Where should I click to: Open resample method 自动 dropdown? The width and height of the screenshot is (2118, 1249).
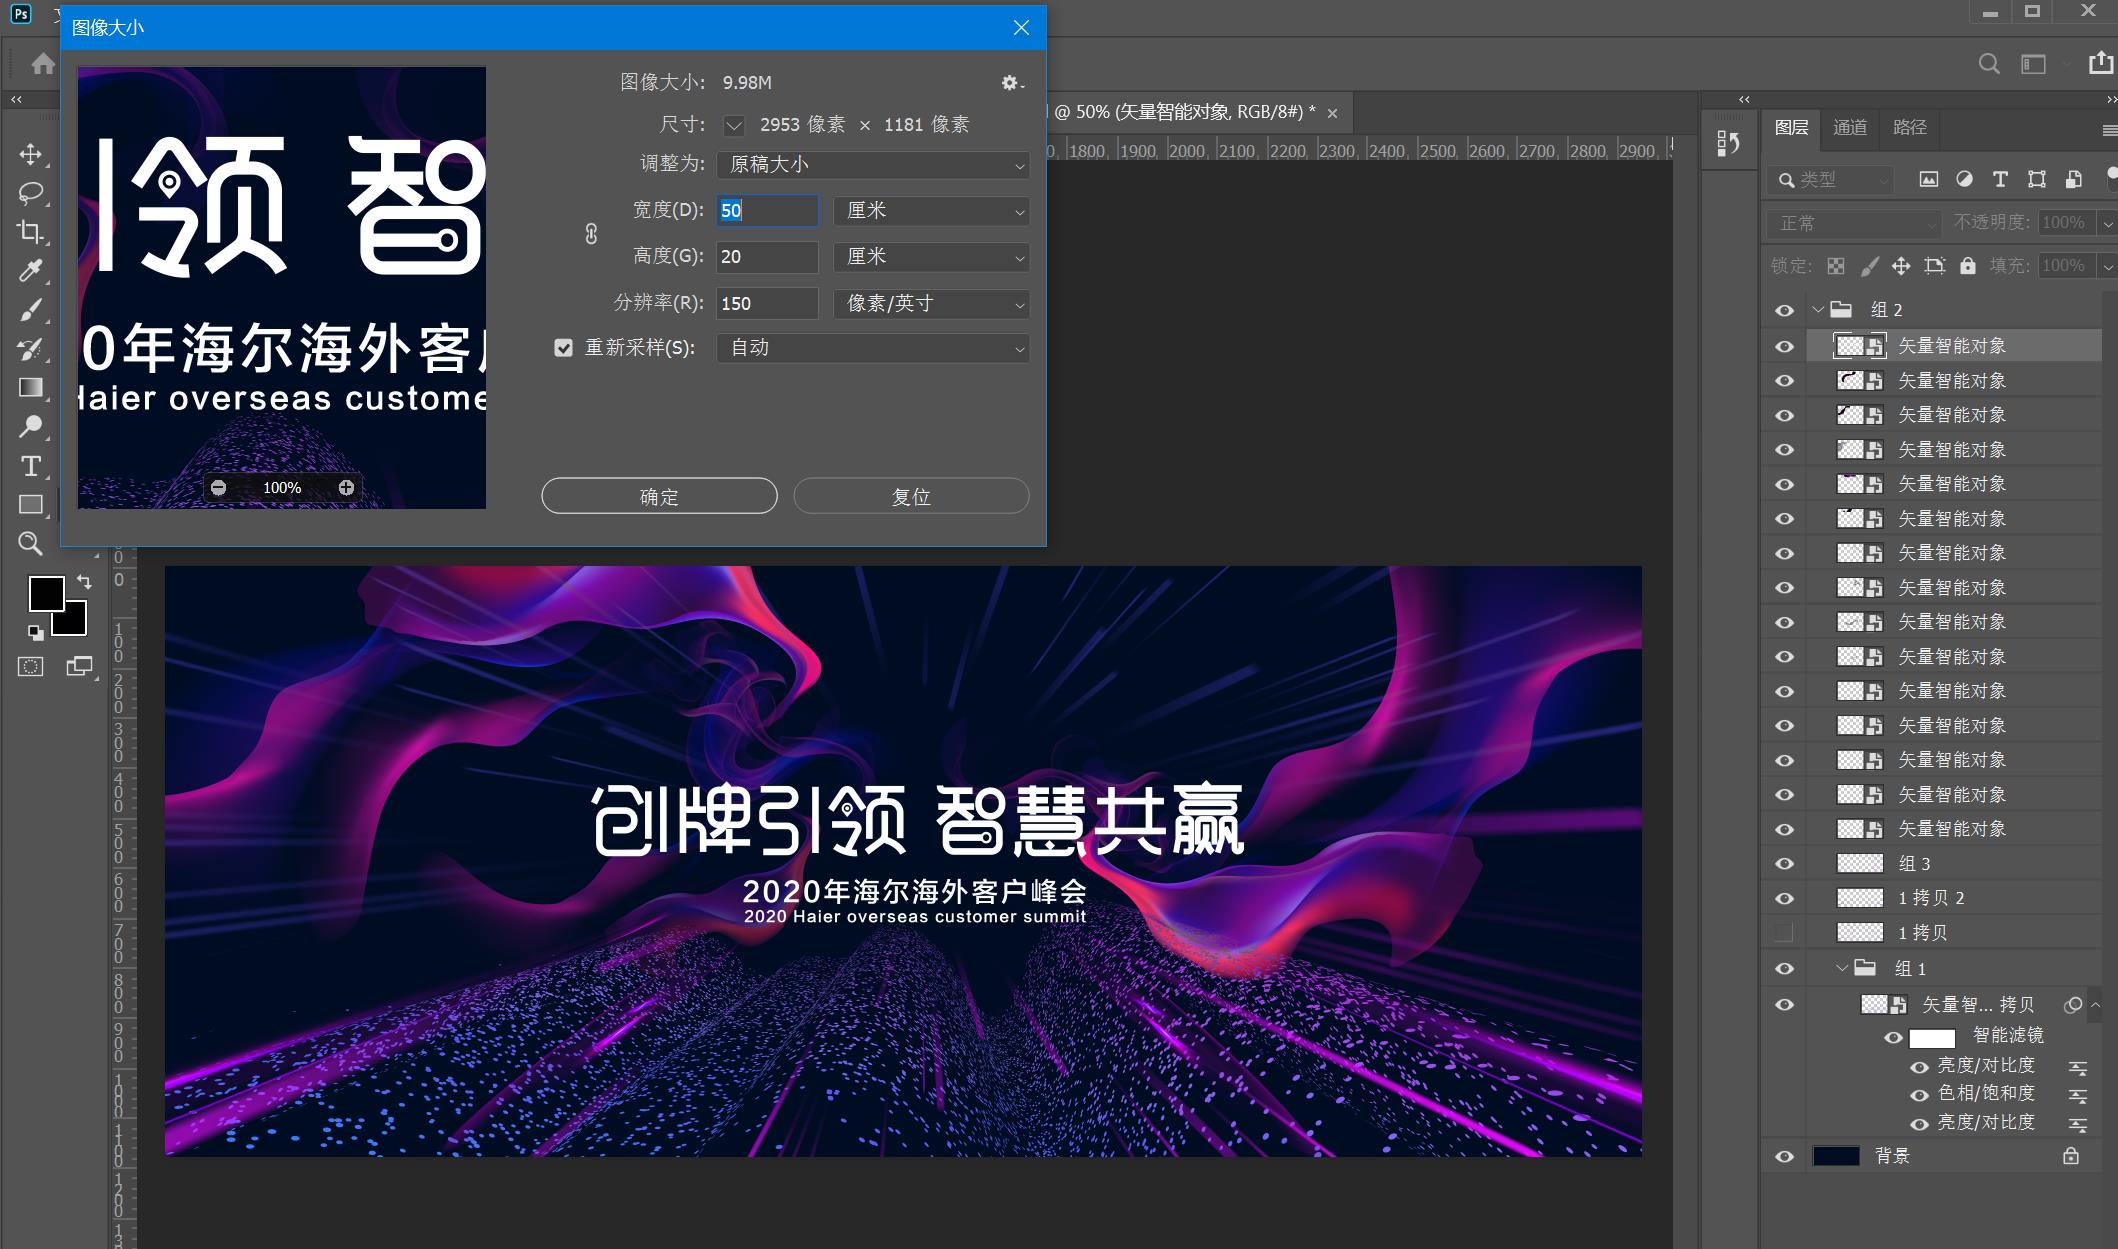873,348
